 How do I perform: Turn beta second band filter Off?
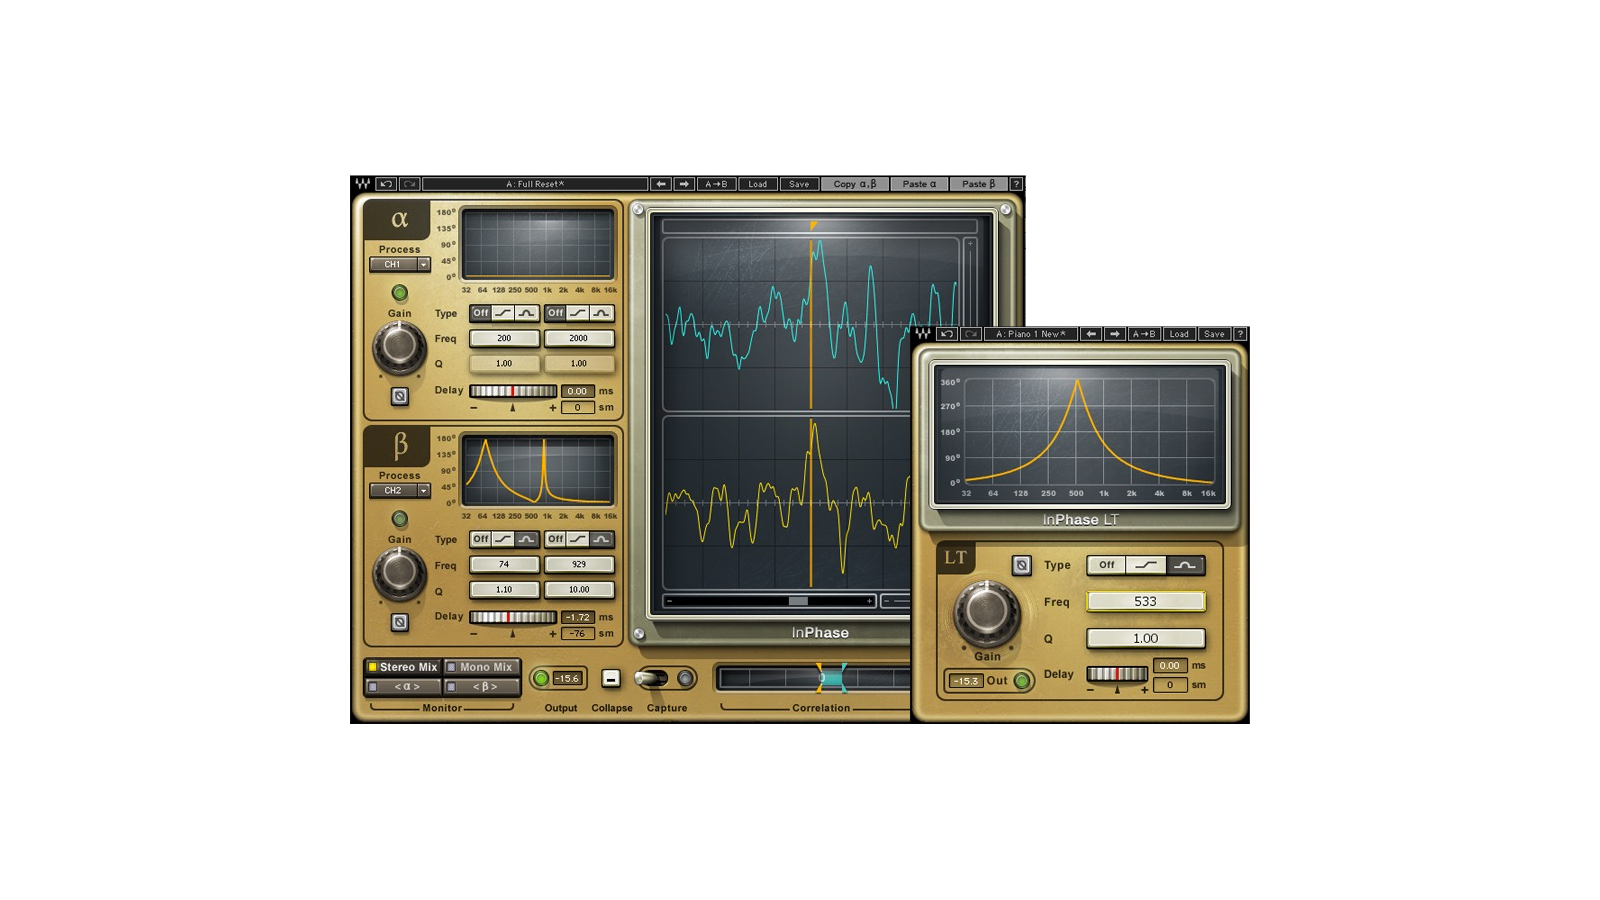pos(555,539)
